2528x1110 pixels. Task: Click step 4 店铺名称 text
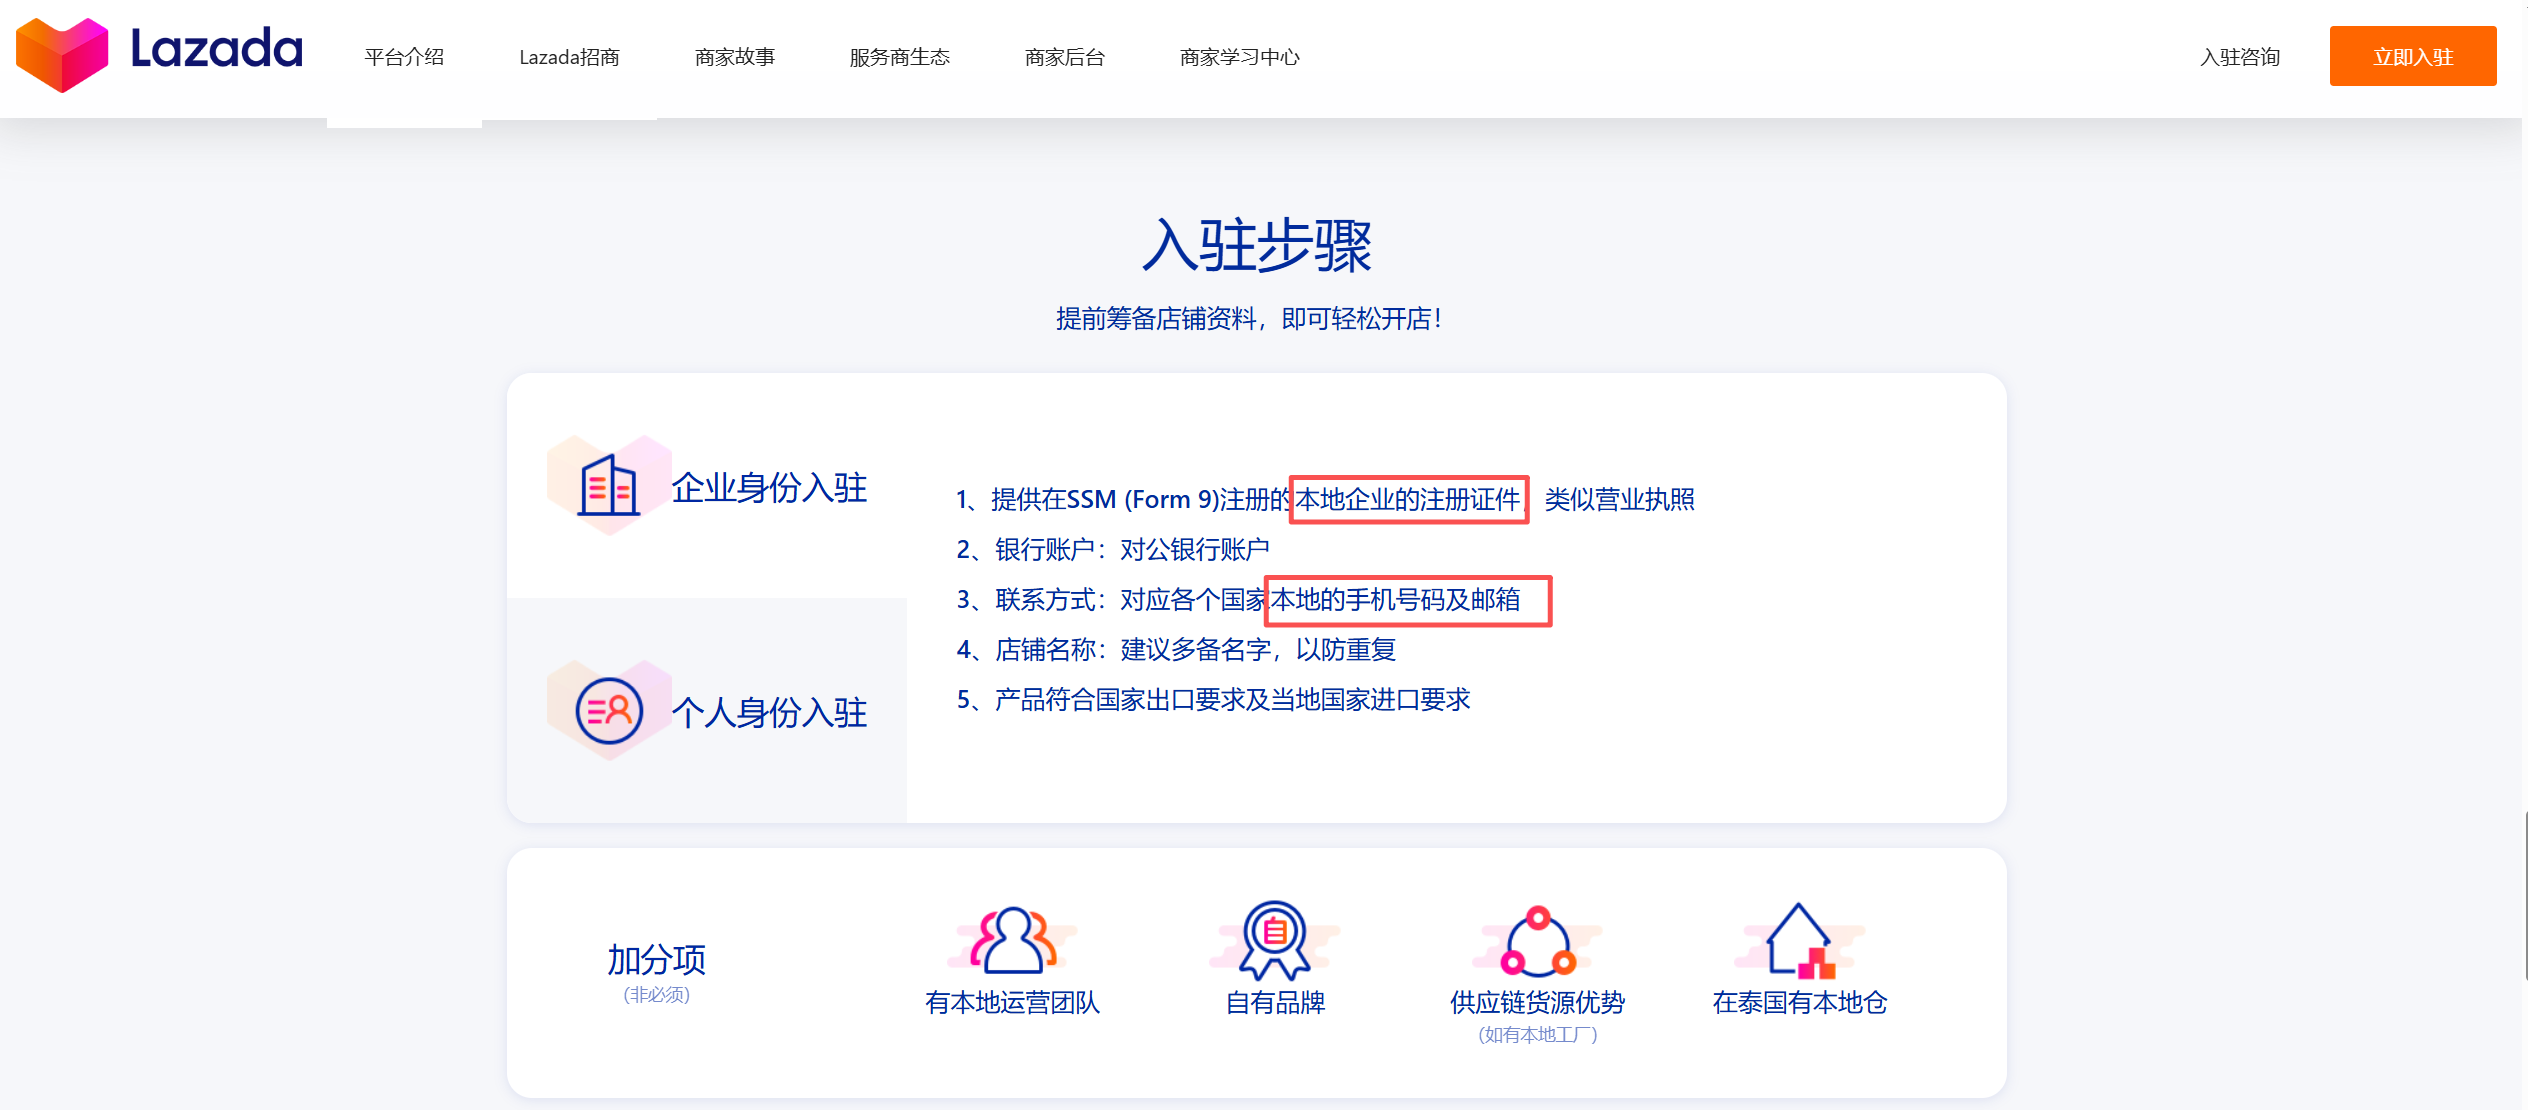(1176, 649)
